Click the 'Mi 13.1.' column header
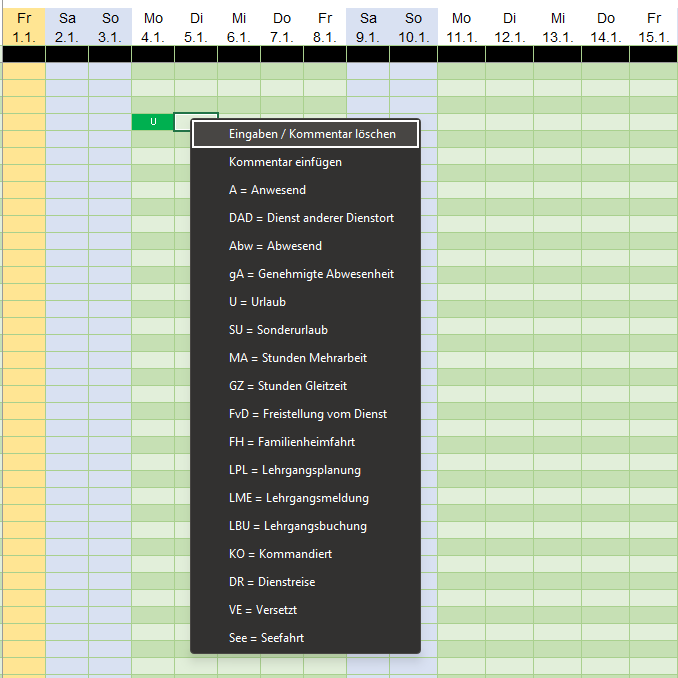The image size is (678, 678). 558,27
